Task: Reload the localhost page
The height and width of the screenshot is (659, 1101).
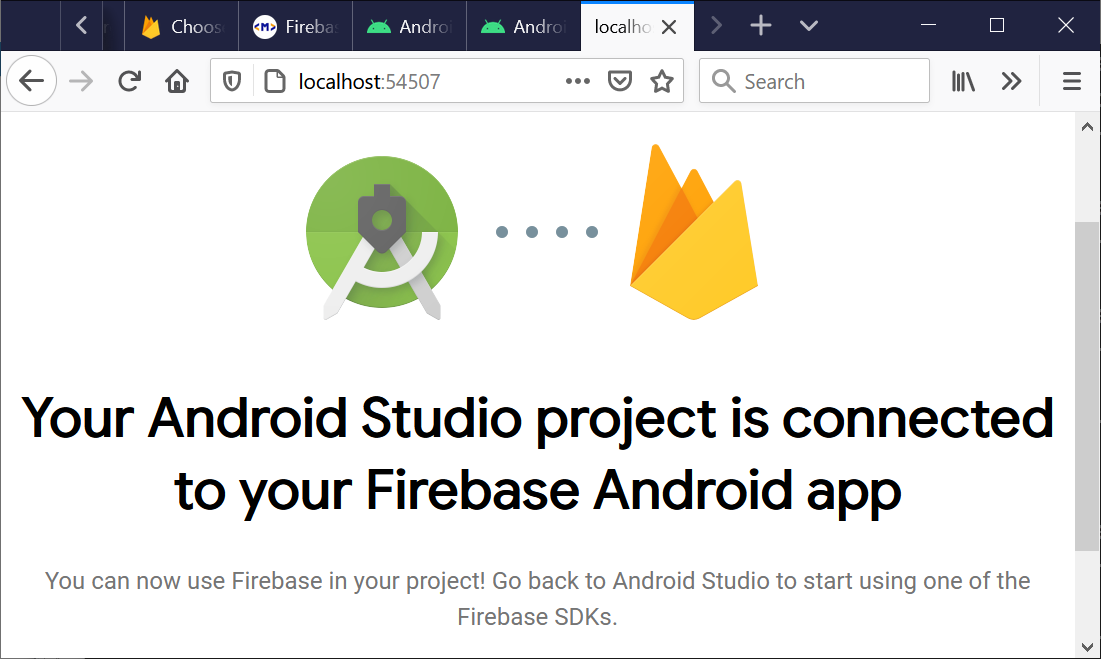Action: [x=129, y=82]
